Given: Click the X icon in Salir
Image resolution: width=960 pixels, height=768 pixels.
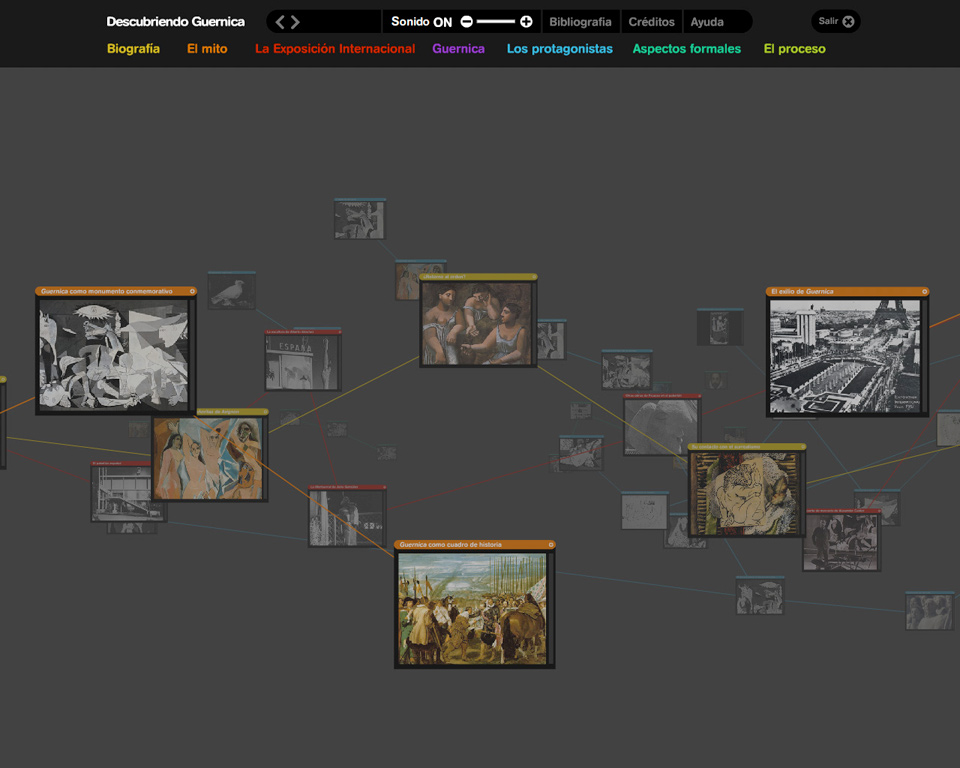Looking at the screenshot, I should click(849, 21).
